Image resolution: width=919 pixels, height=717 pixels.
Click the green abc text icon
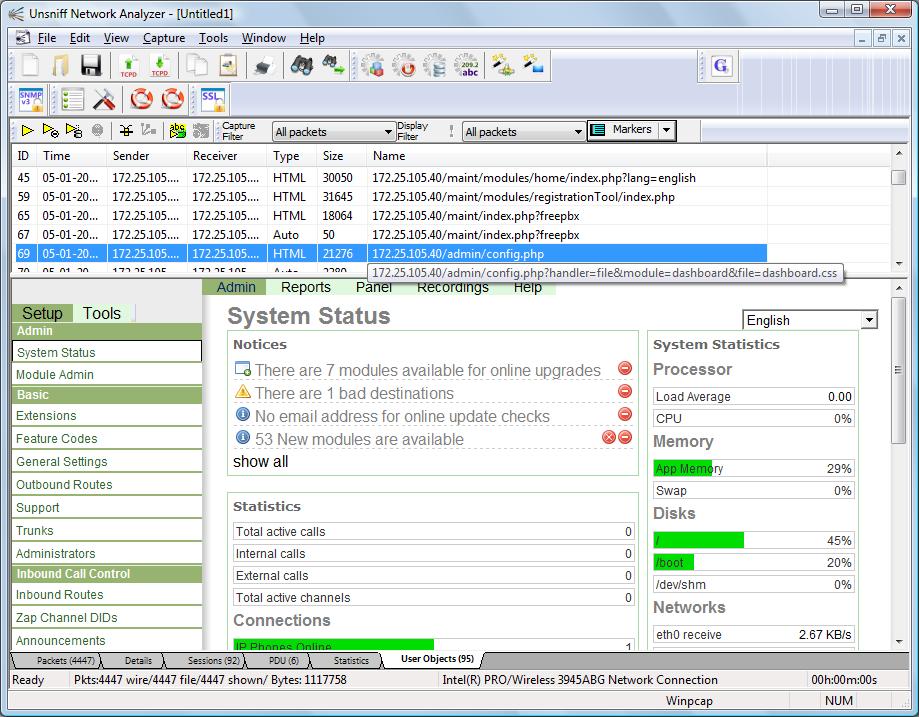point(177,130)
